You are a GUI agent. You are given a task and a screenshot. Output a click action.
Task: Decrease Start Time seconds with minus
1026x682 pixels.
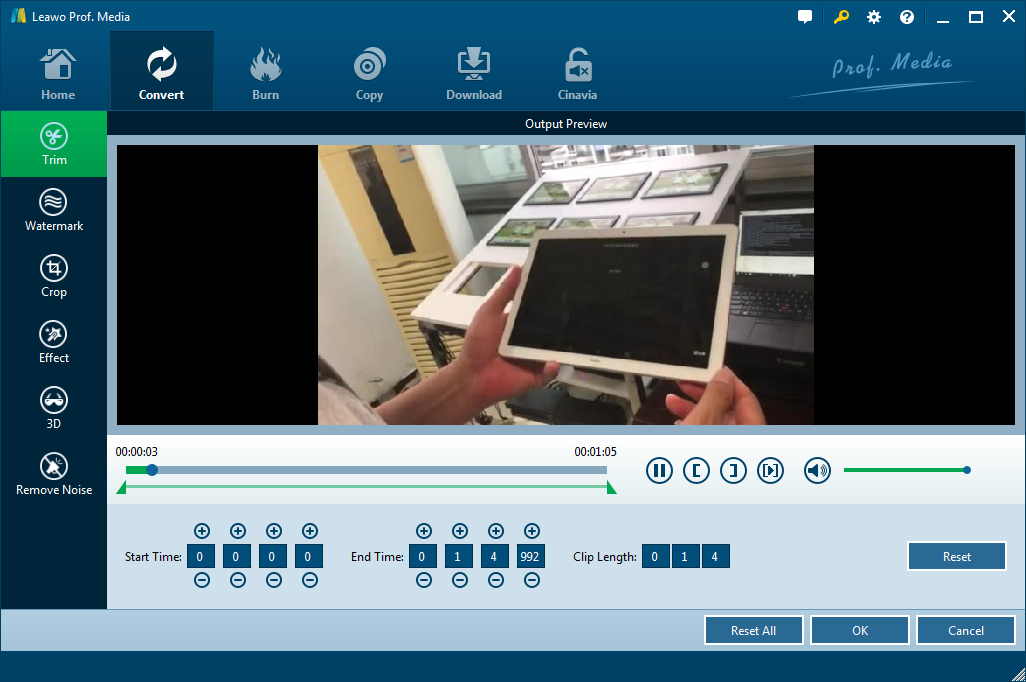(x=274, y=580)
